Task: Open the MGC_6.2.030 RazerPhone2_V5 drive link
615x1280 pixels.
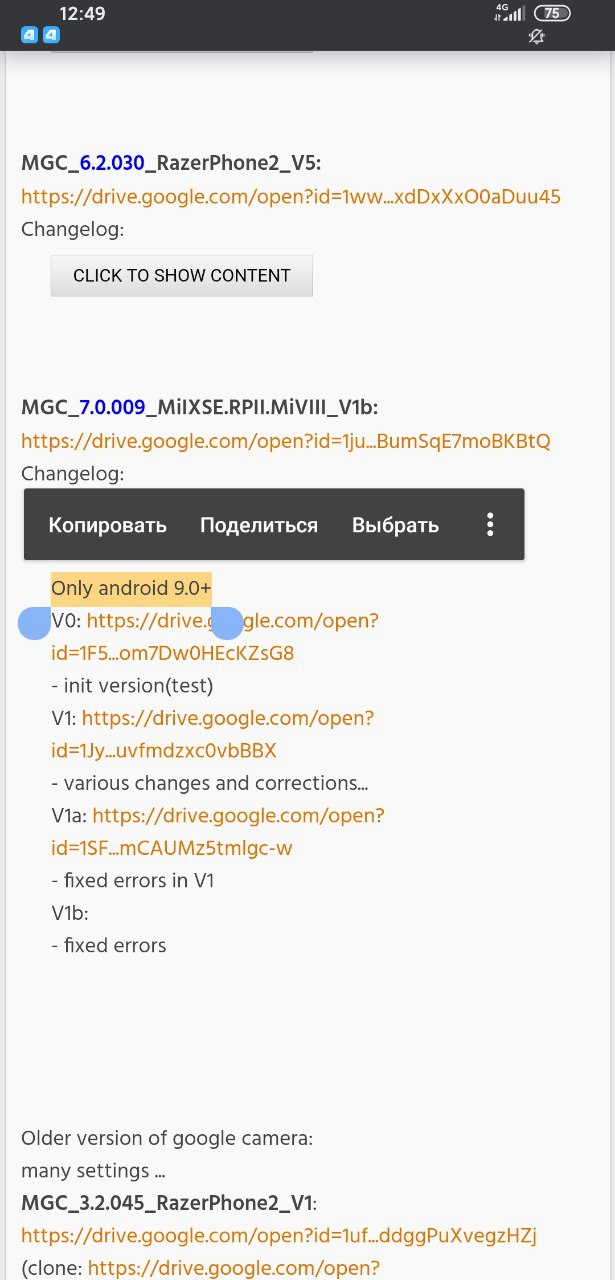Action: click(291, 196)
